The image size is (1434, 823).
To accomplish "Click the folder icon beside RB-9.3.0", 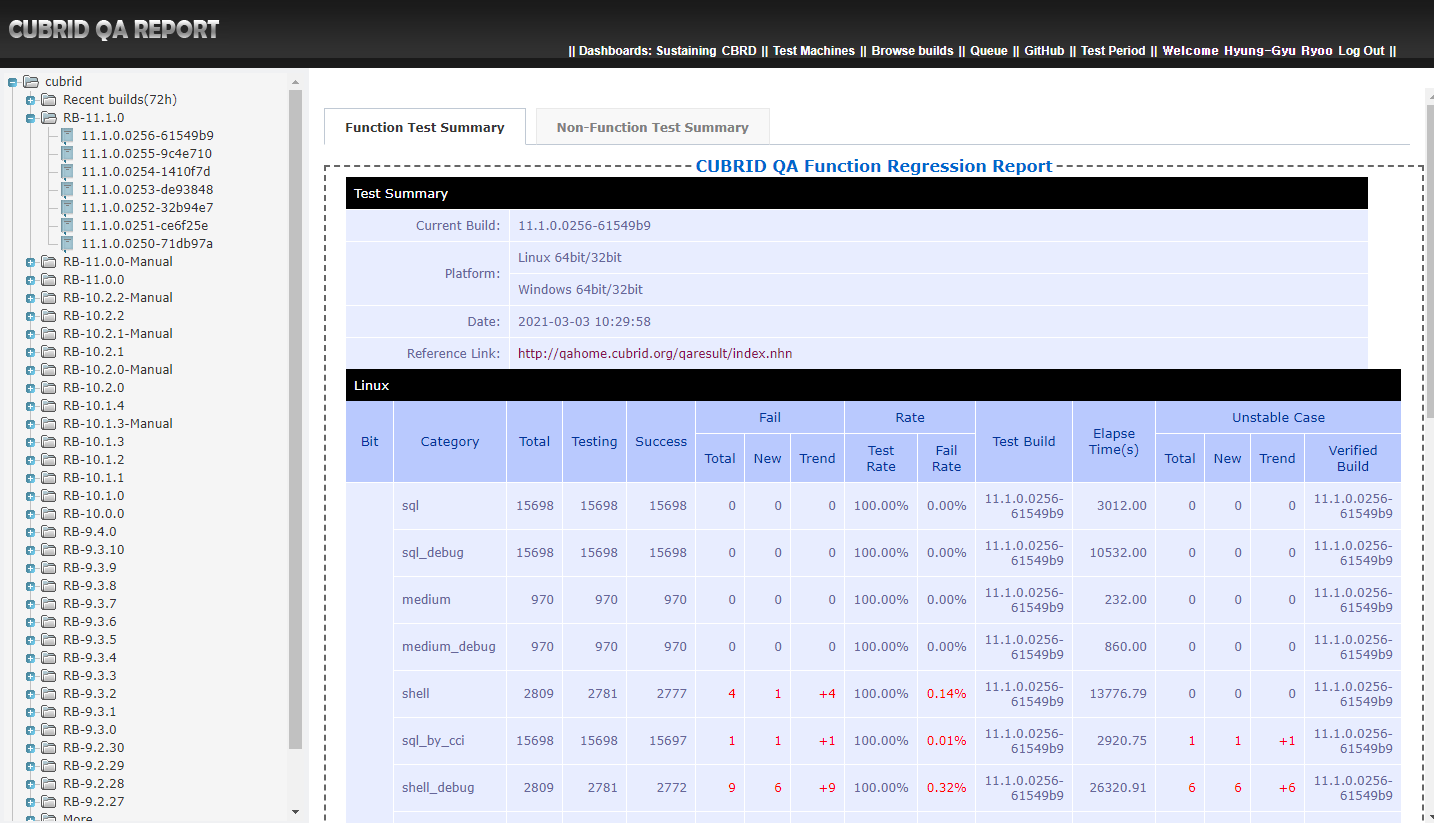I will pos(48,730).
